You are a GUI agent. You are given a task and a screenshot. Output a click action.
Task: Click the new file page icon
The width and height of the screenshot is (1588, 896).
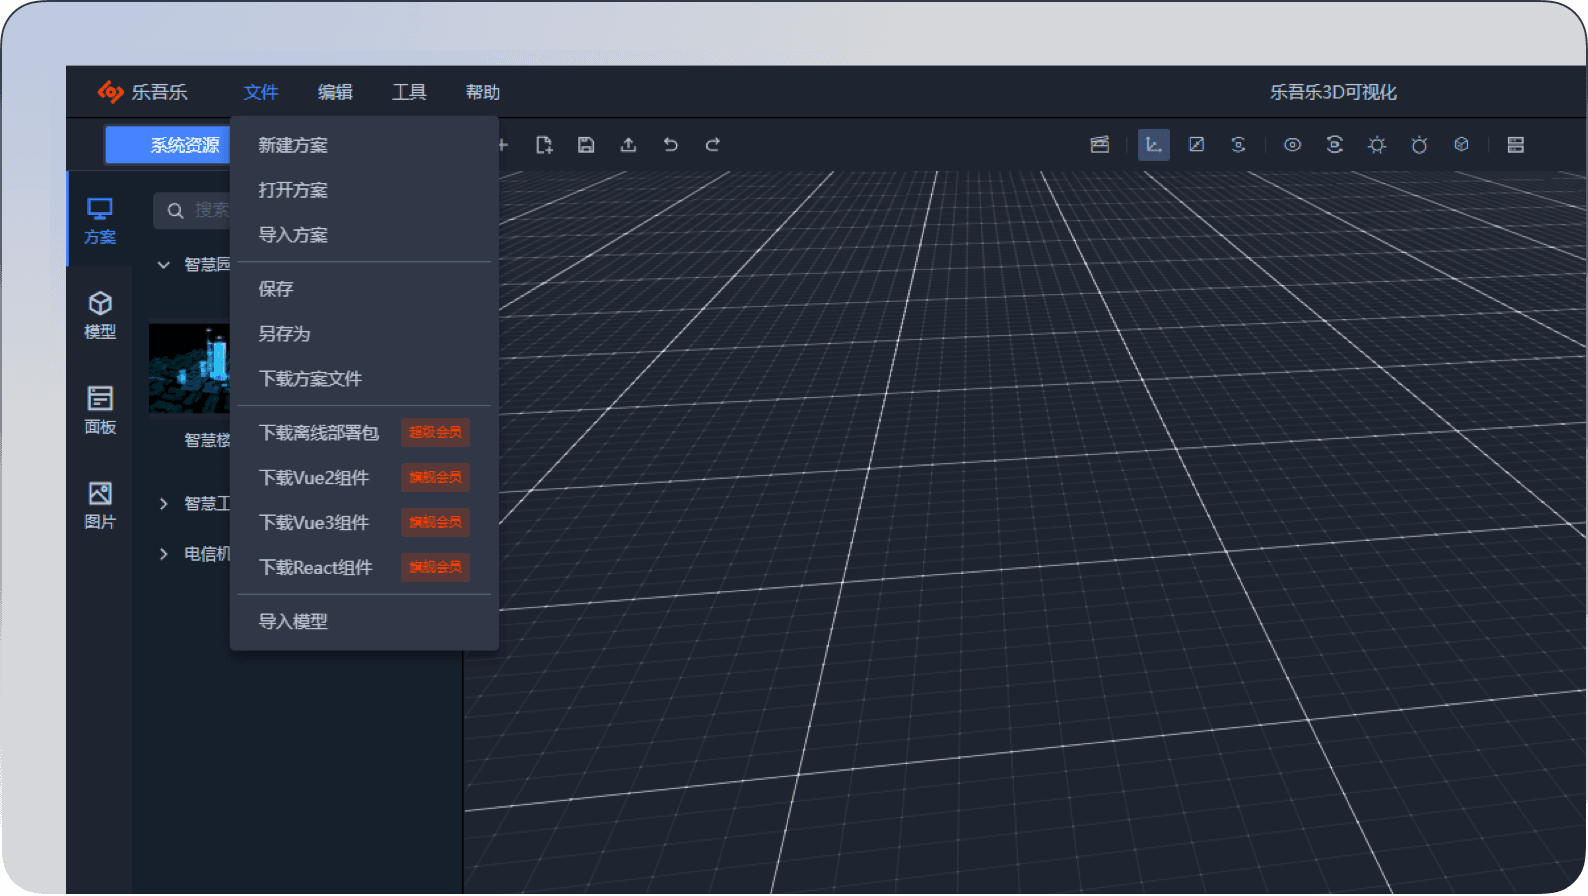(x=544, y=145)
